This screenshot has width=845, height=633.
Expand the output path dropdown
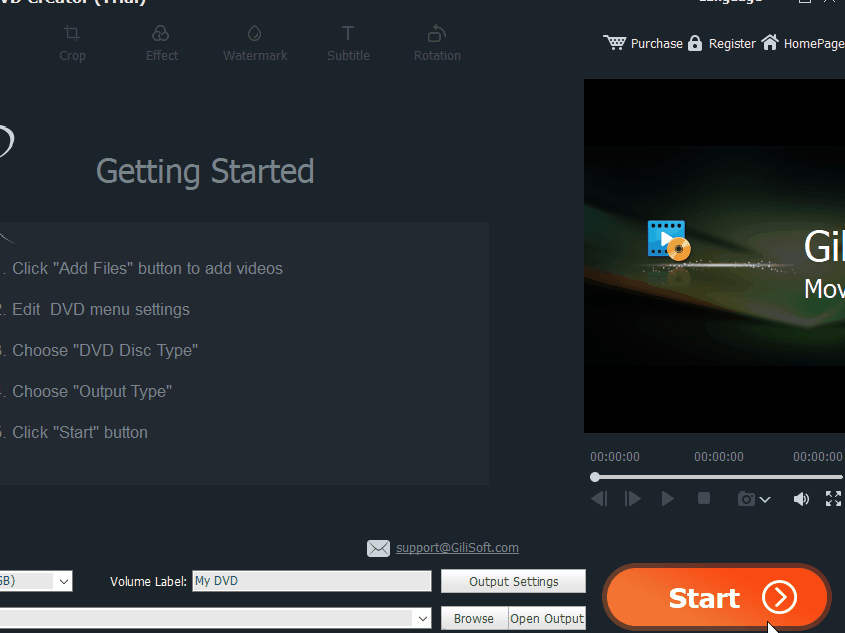pyautogui.click(x=423, y=618)
